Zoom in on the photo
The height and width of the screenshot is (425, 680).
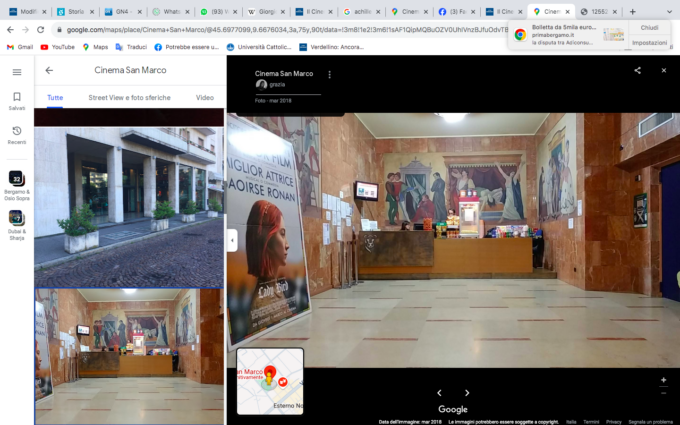pos(663,380)
